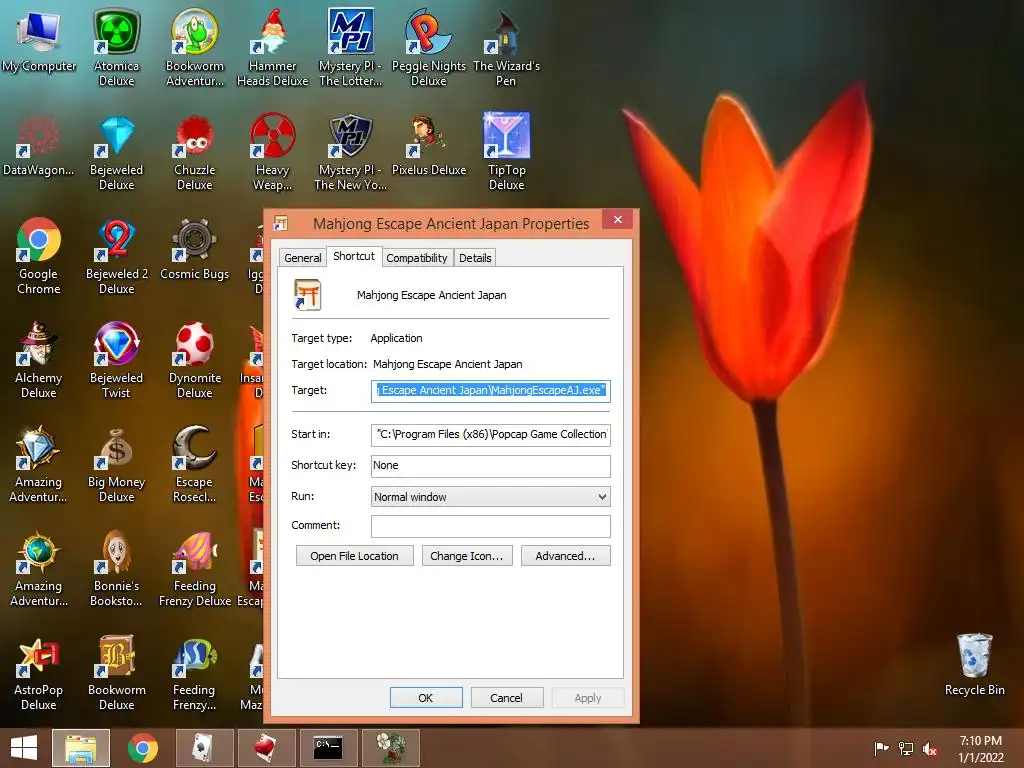The image size is (1024, 768).
Task: Launch Atomica Deluxe shortcut
Action: 116,47
